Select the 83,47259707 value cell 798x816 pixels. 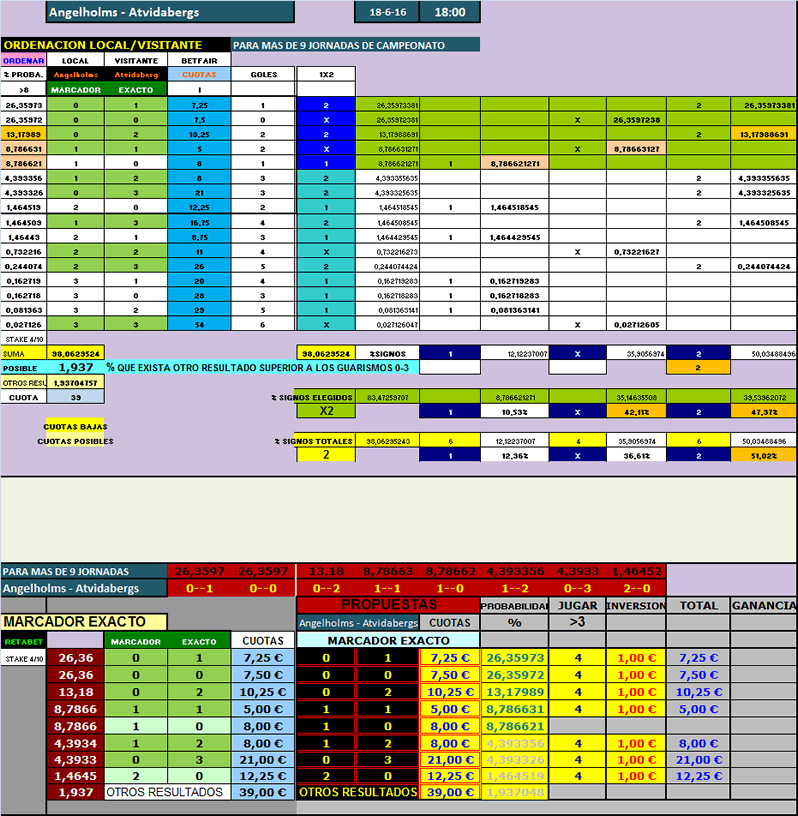387,397
